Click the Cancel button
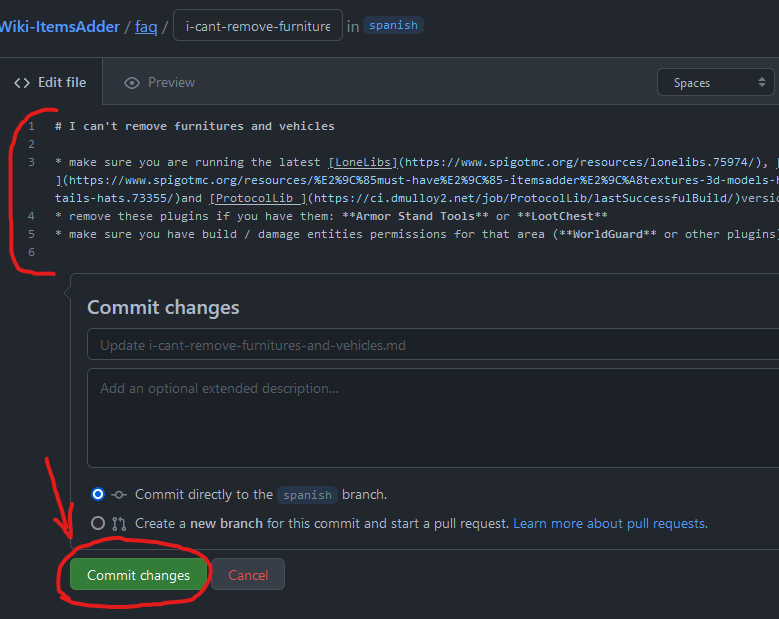The image size is (779, 619). 248,575
